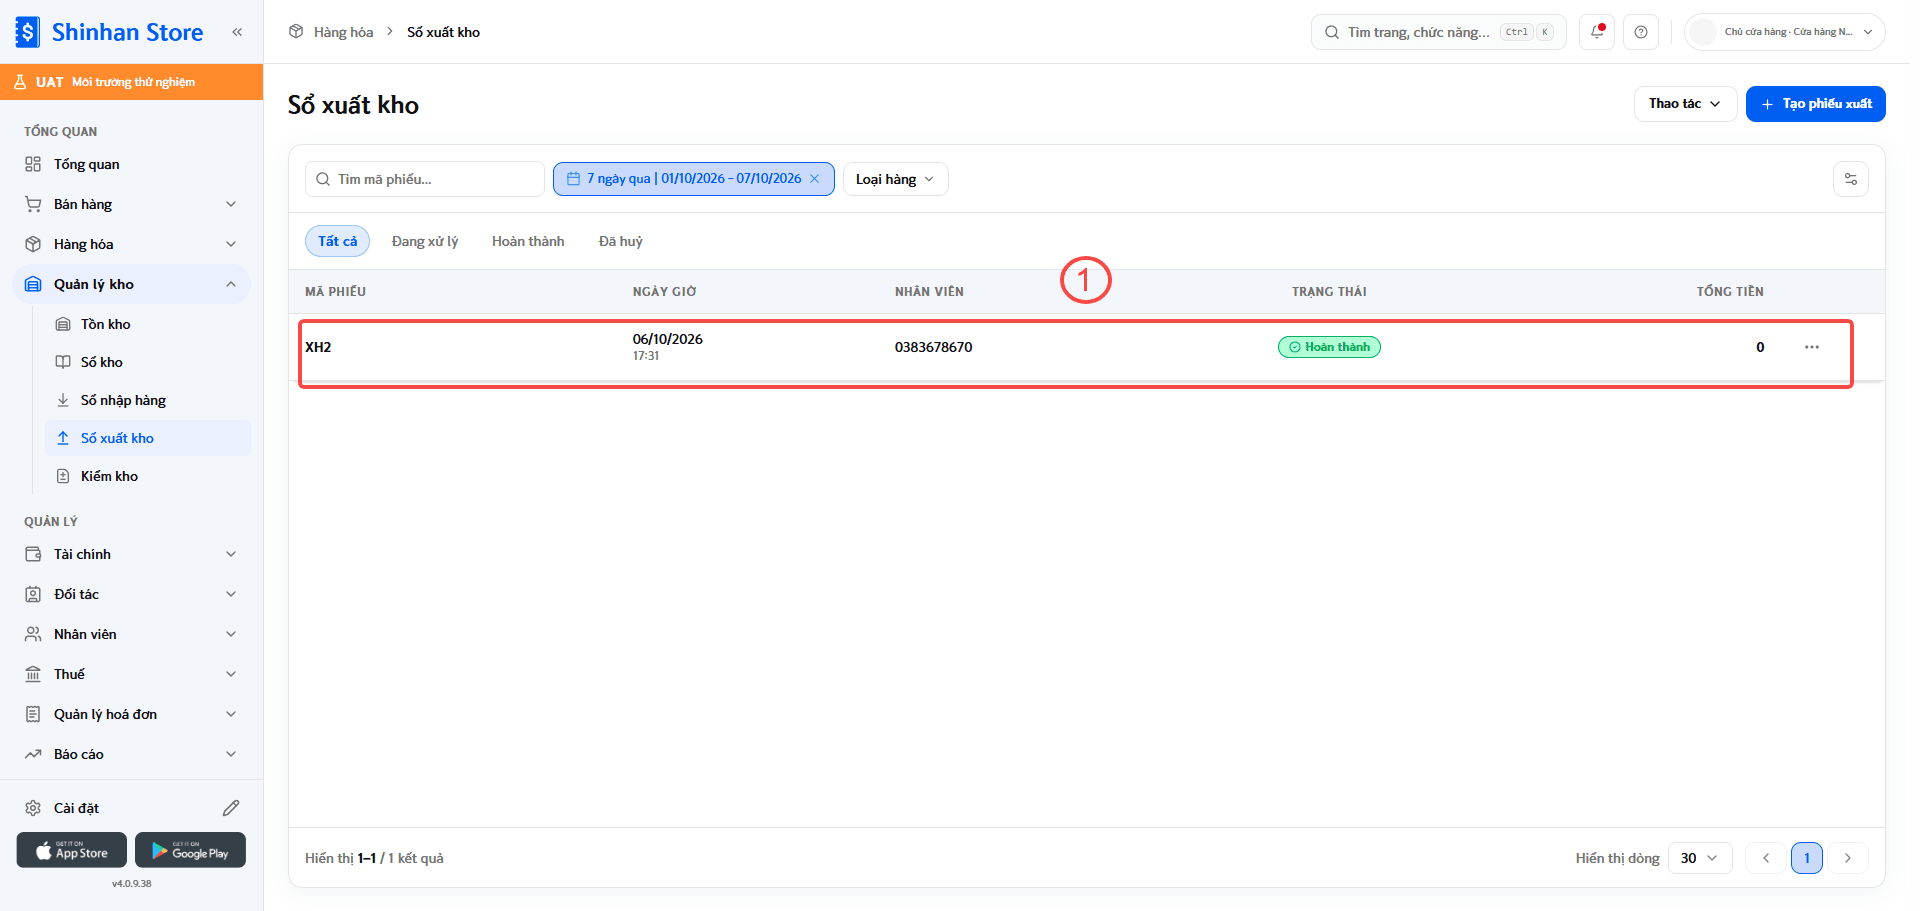Screen dimensions: 1920x911
Task: Click Tạo phiếu xuất button
Action: (1816, 104)
